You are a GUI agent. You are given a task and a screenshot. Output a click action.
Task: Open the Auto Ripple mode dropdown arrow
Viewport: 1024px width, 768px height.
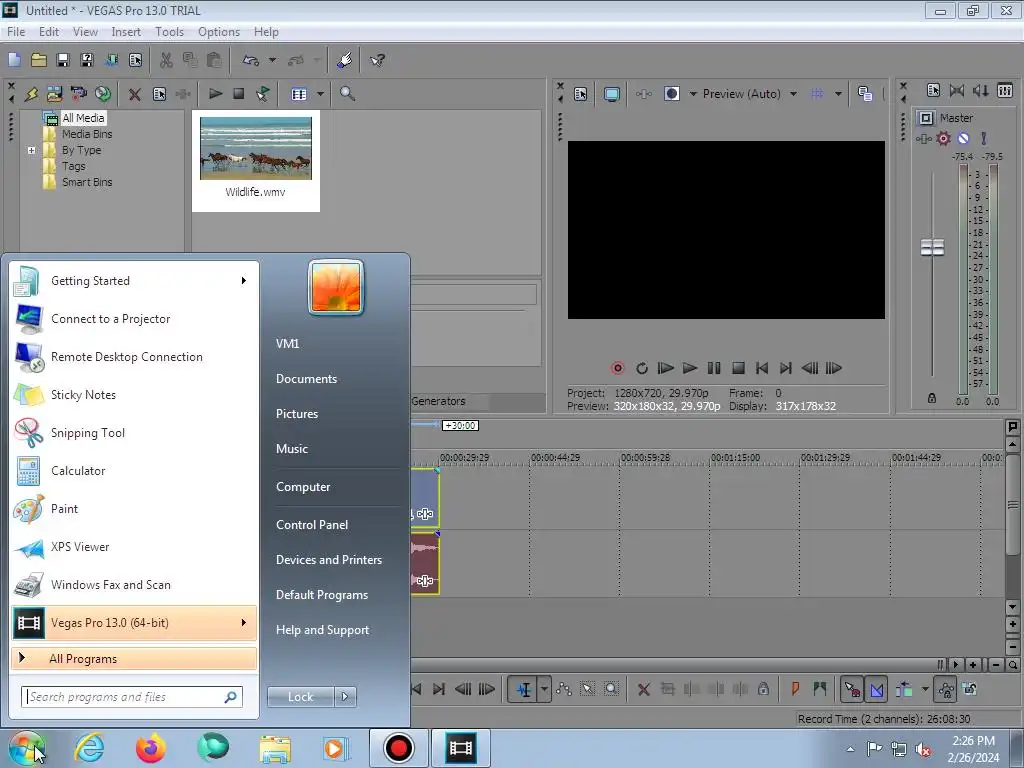tap(925, 689)
